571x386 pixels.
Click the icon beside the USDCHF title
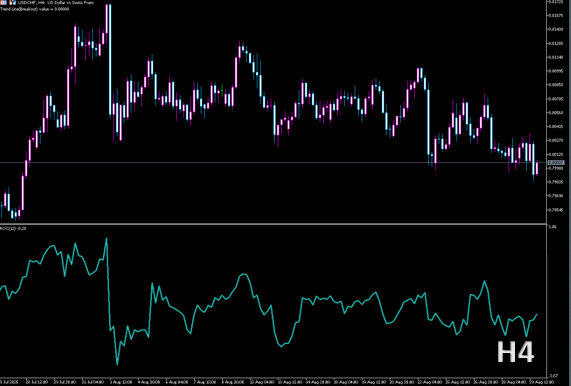(x=12, y=3)
